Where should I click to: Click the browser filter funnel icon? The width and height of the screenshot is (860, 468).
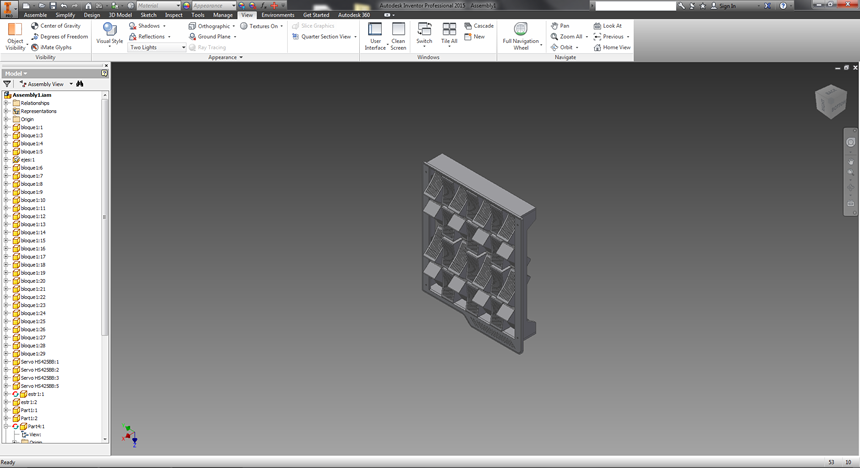[x=7, y=84]
